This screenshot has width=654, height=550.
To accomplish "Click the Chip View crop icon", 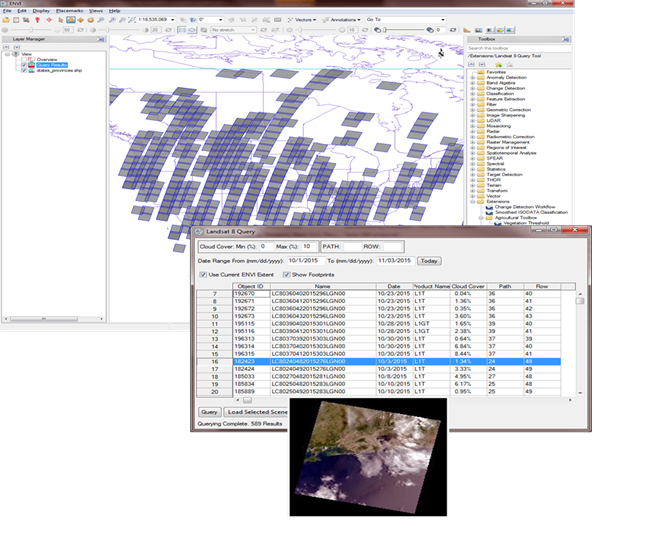I will click(26, 20).
